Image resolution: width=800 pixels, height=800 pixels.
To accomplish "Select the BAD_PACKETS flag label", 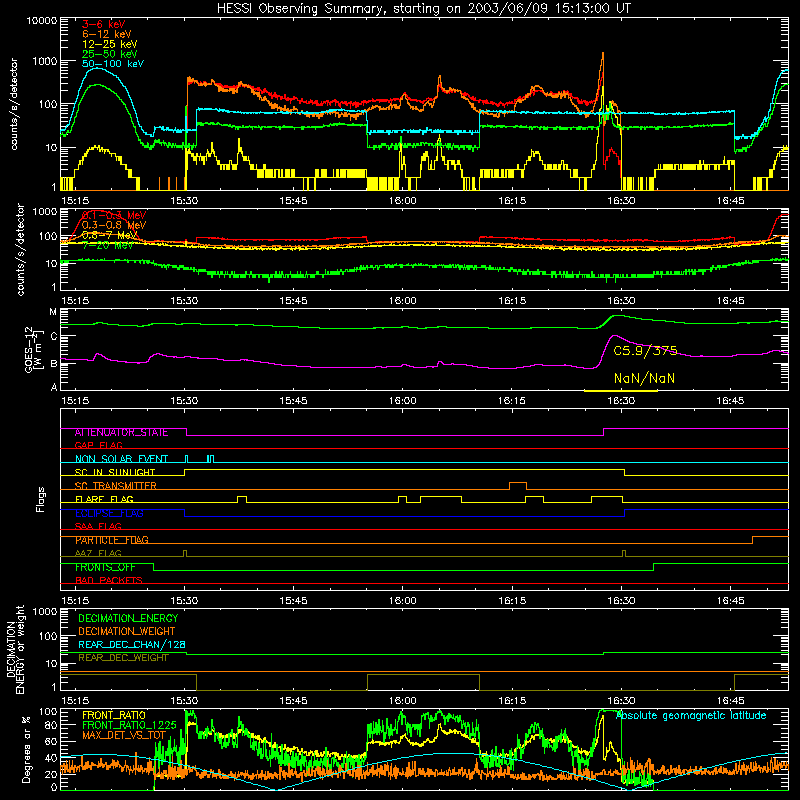I will point(109,581).
